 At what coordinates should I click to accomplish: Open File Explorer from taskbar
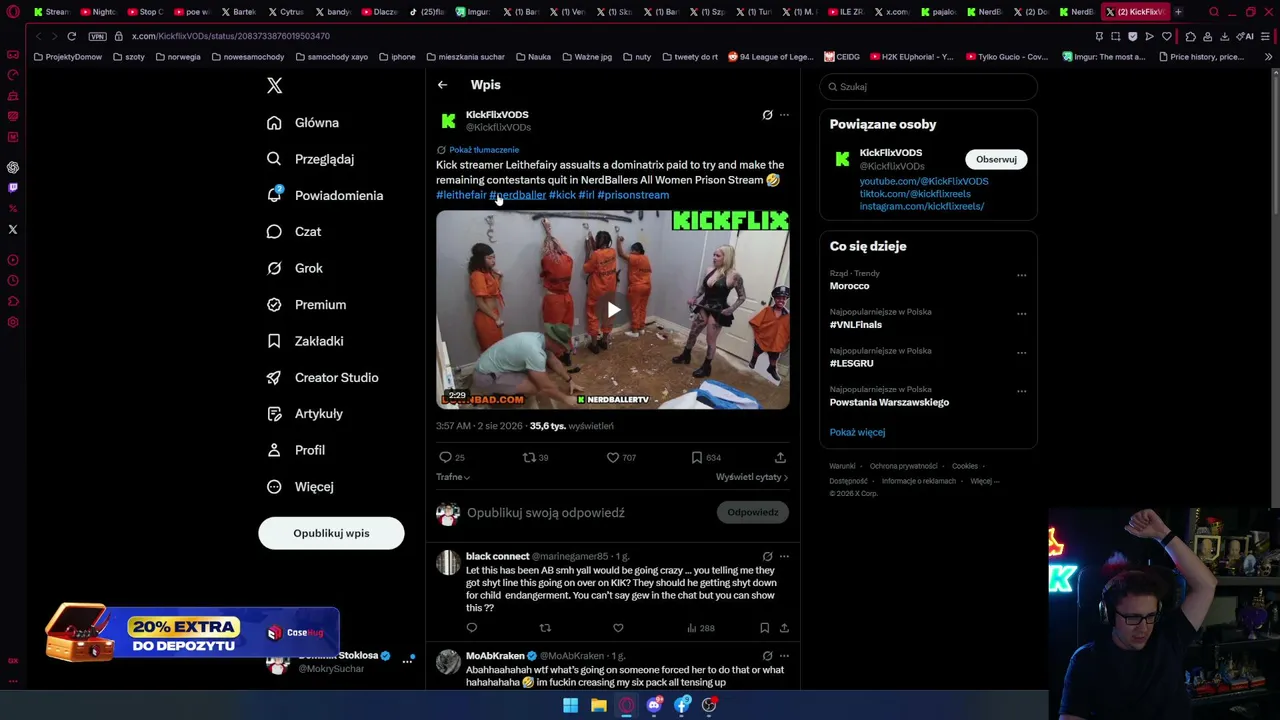coord(598,705)
